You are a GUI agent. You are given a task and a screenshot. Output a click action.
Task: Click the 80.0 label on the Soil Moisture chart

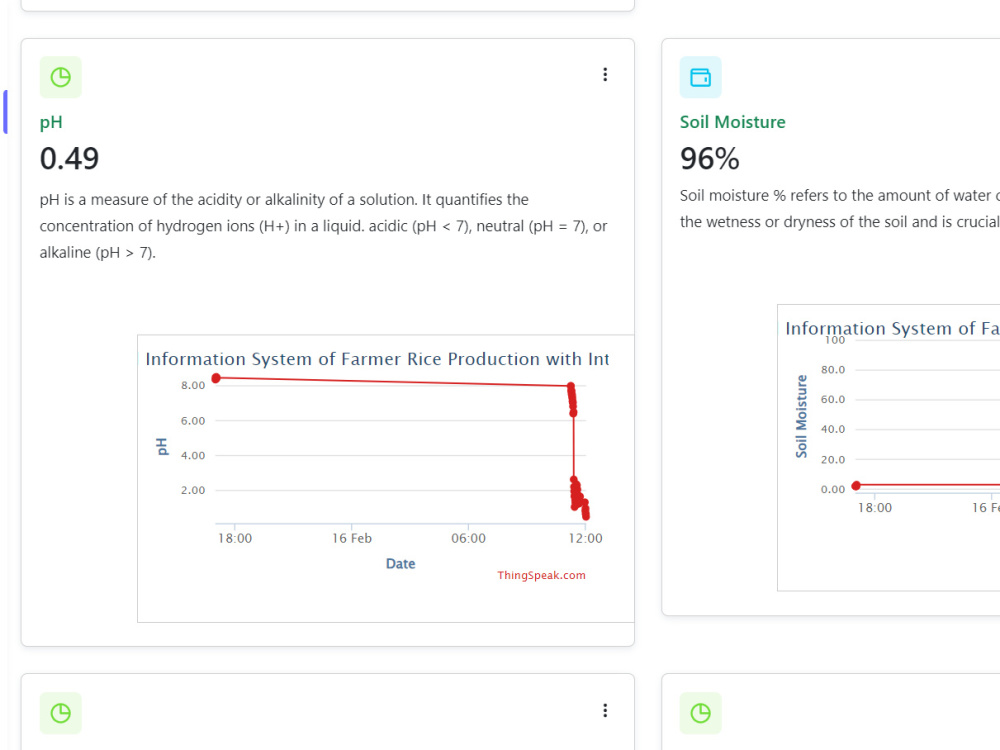(832, 370)
